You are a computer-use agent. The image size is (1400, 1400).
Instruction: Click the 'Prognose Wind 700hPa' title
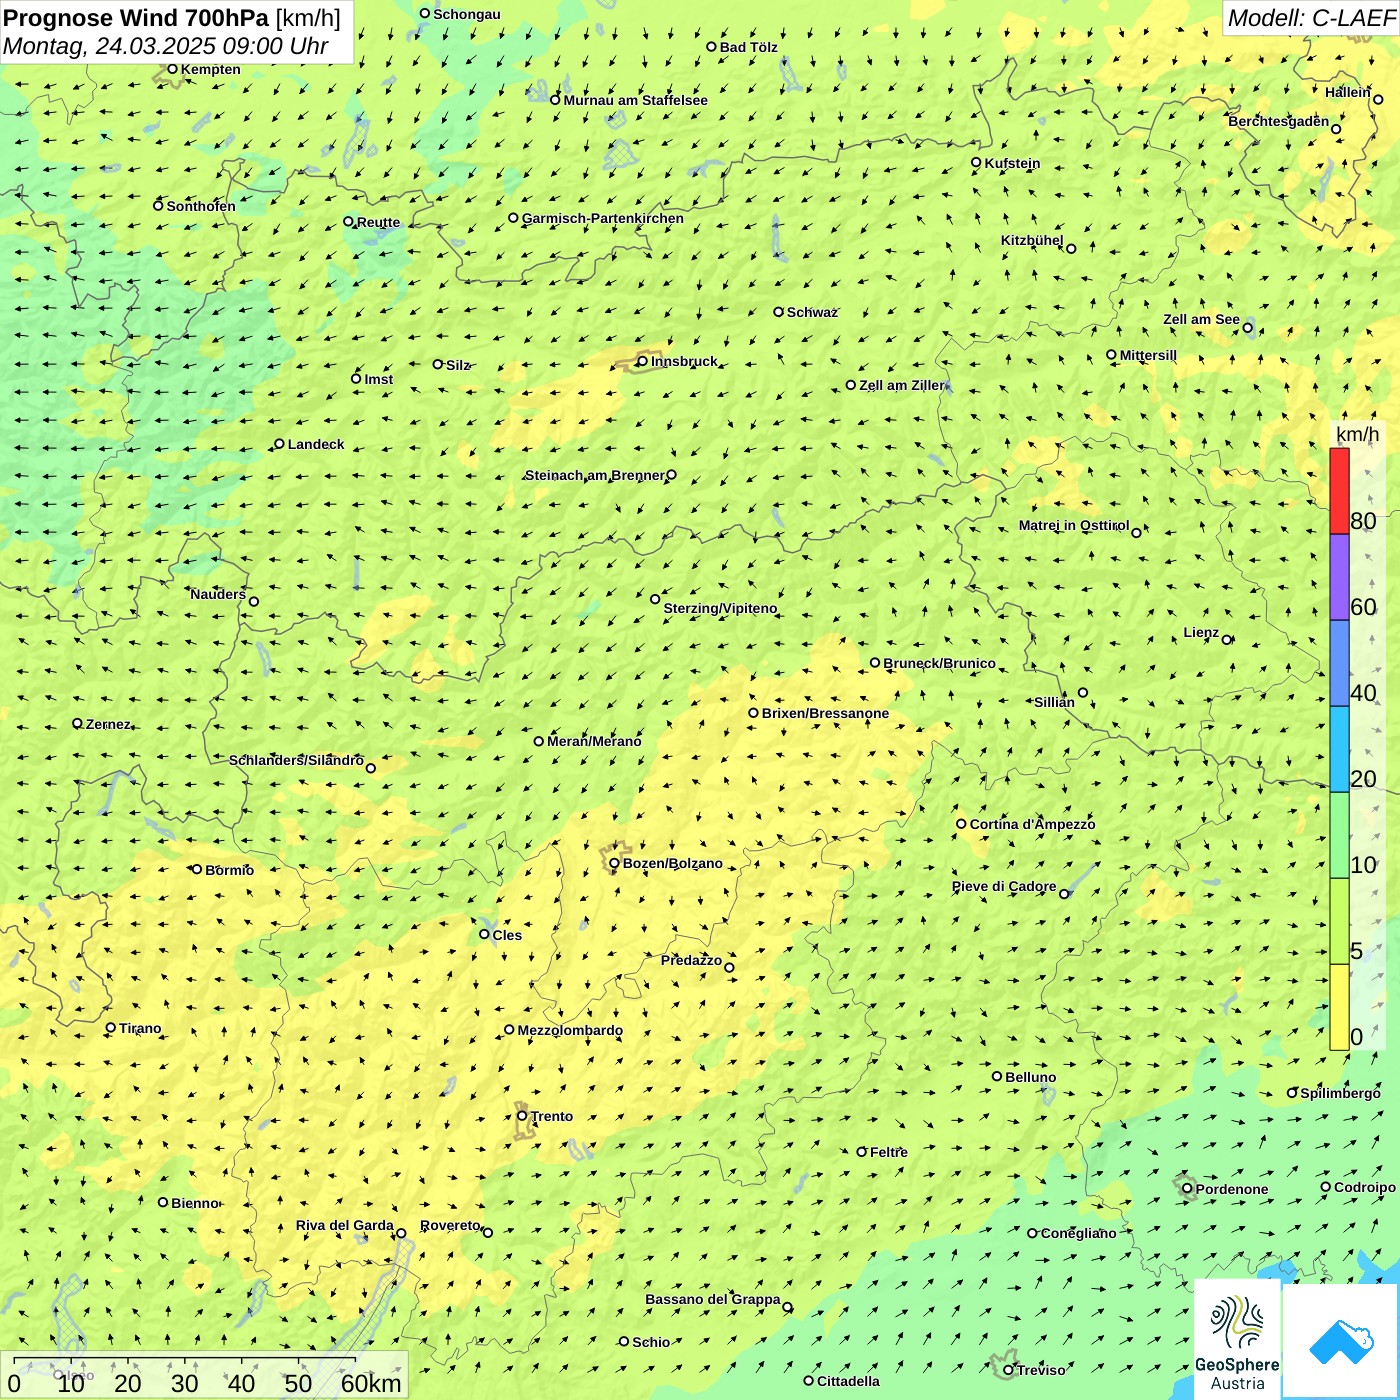pyautogui.click(x=136, y=17)
